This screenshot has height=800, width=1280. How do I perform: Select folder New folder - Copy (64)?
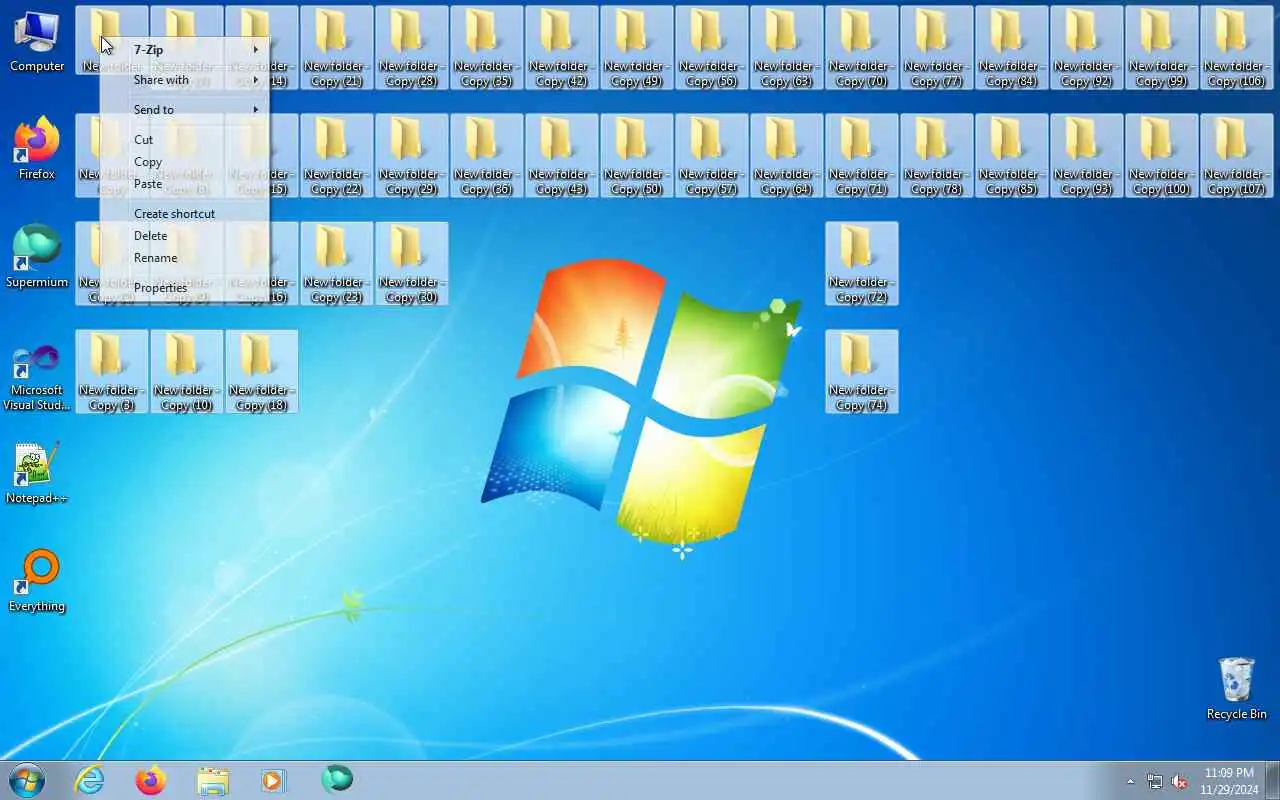pyautogui.click(x=787, y=156)
